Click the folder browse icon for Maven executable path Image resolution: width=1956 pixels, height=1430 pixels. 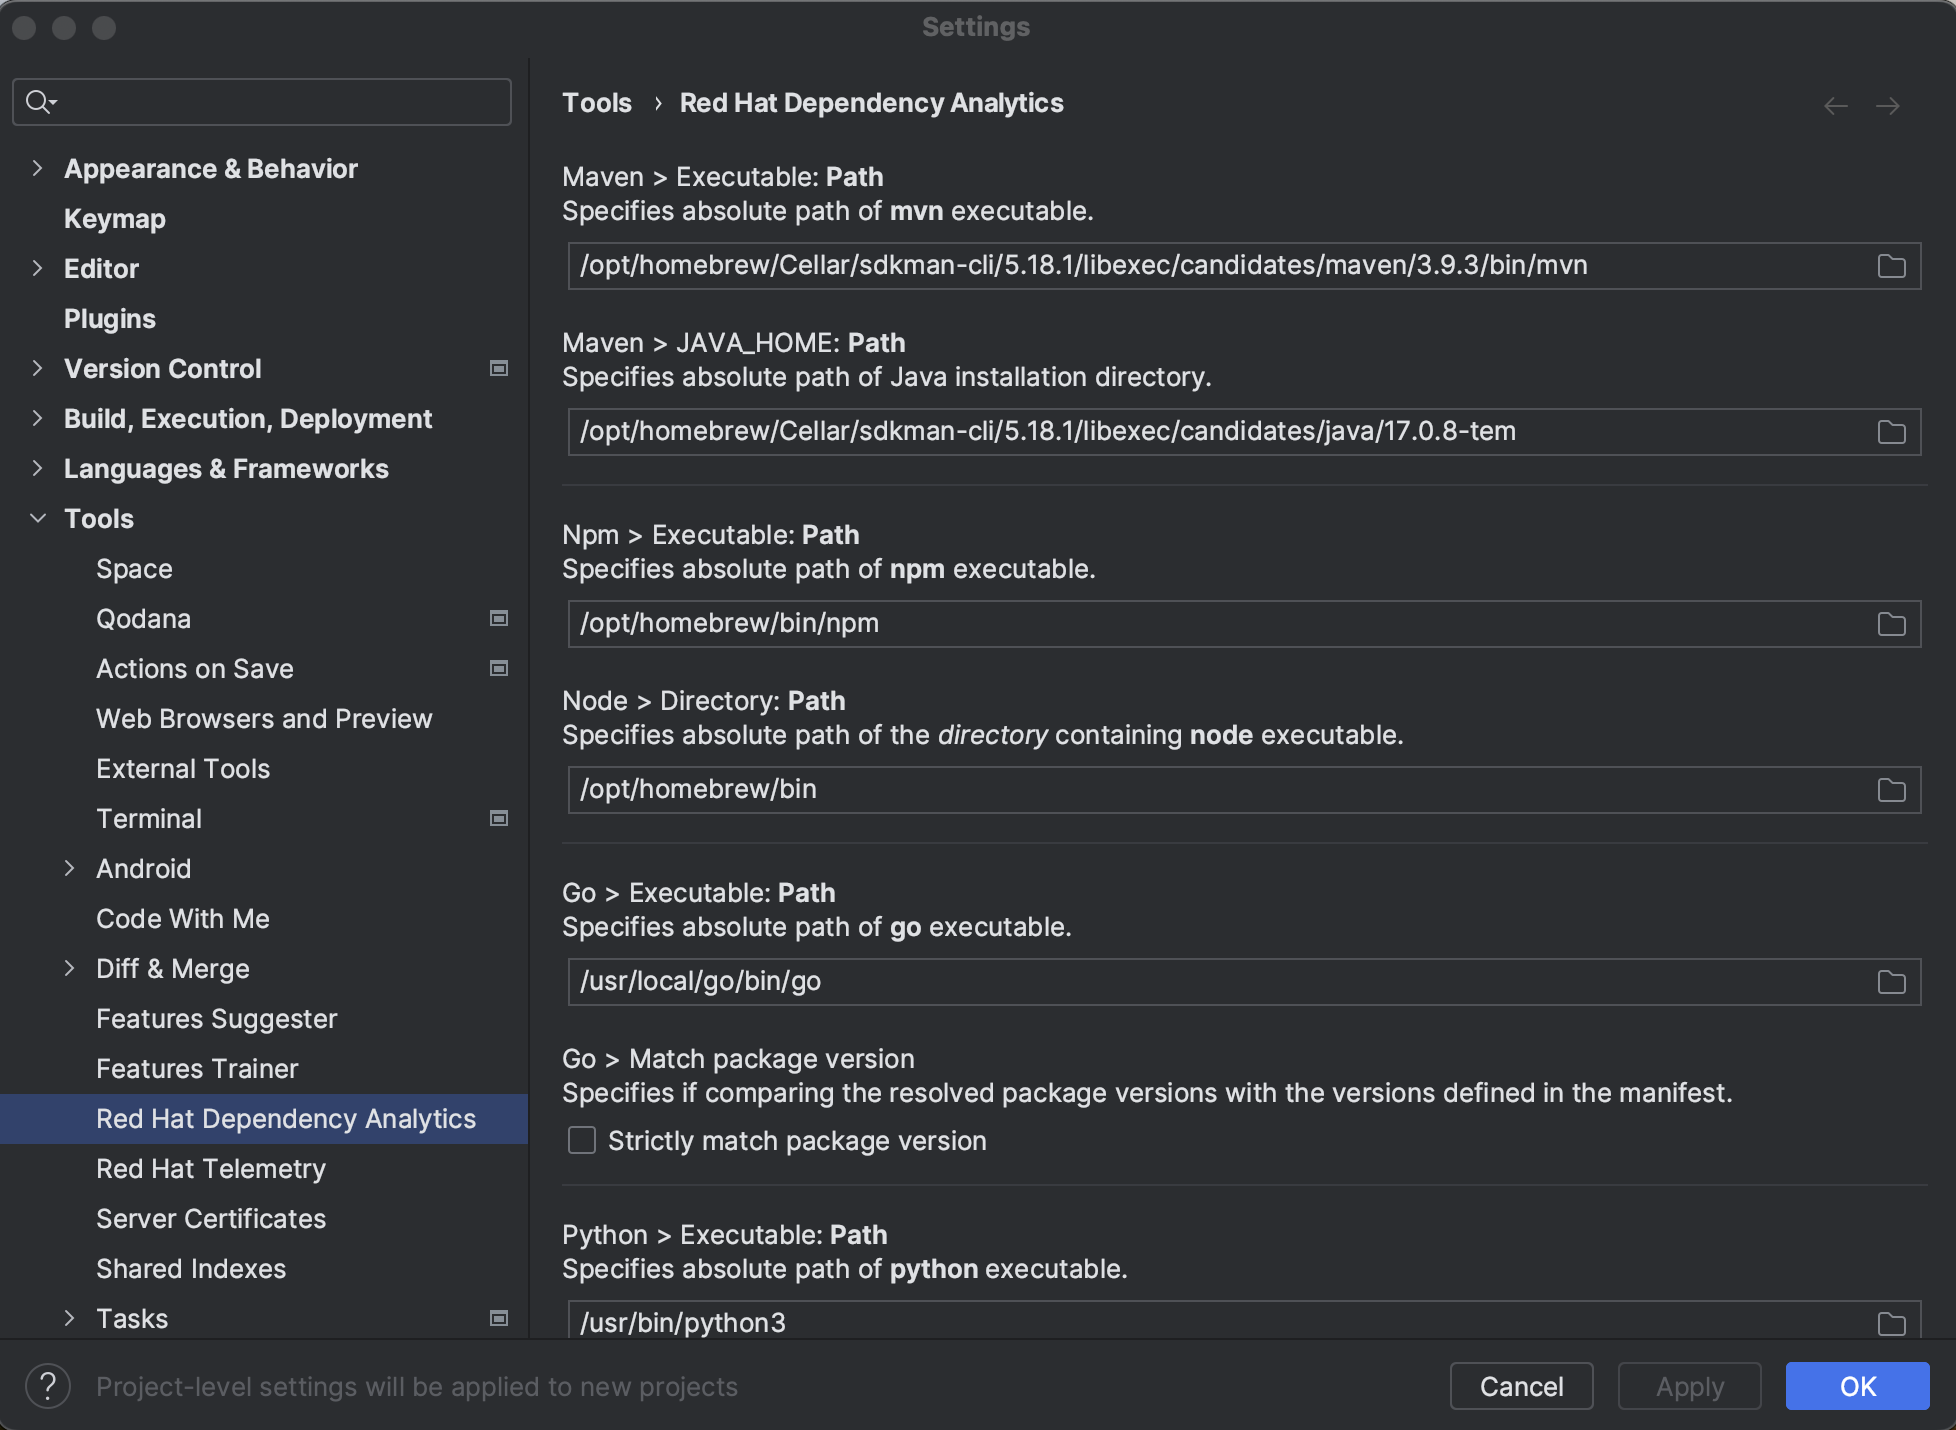[x=1891, y=266]
